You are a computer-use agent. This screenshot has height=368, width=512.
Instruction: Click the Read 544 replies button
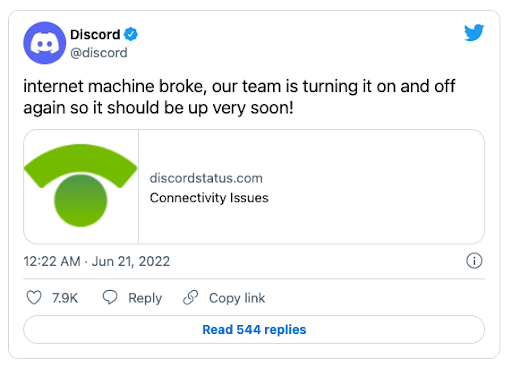[254, 329]
